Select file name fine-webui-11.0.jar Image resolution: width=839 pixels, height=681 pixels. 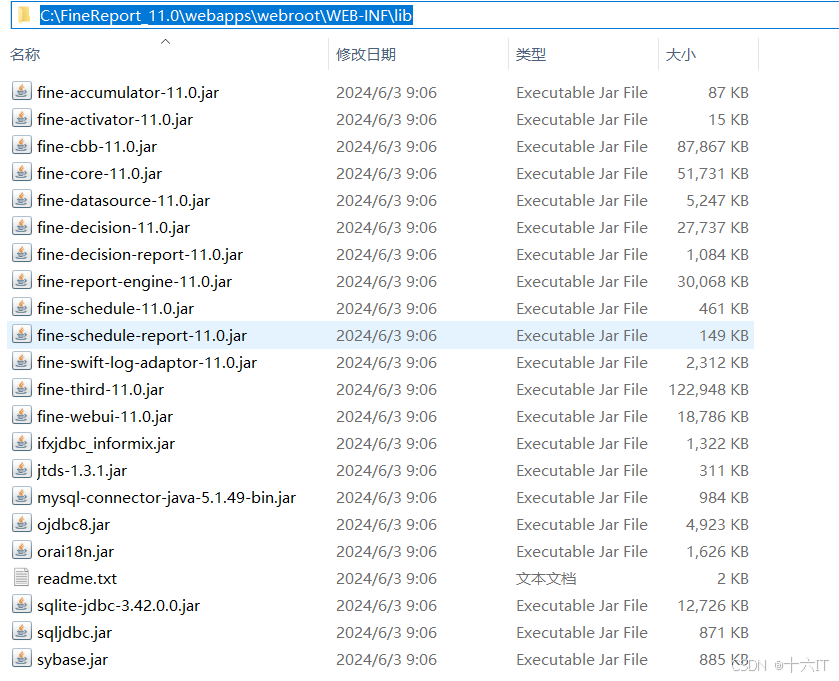point(105,417)
